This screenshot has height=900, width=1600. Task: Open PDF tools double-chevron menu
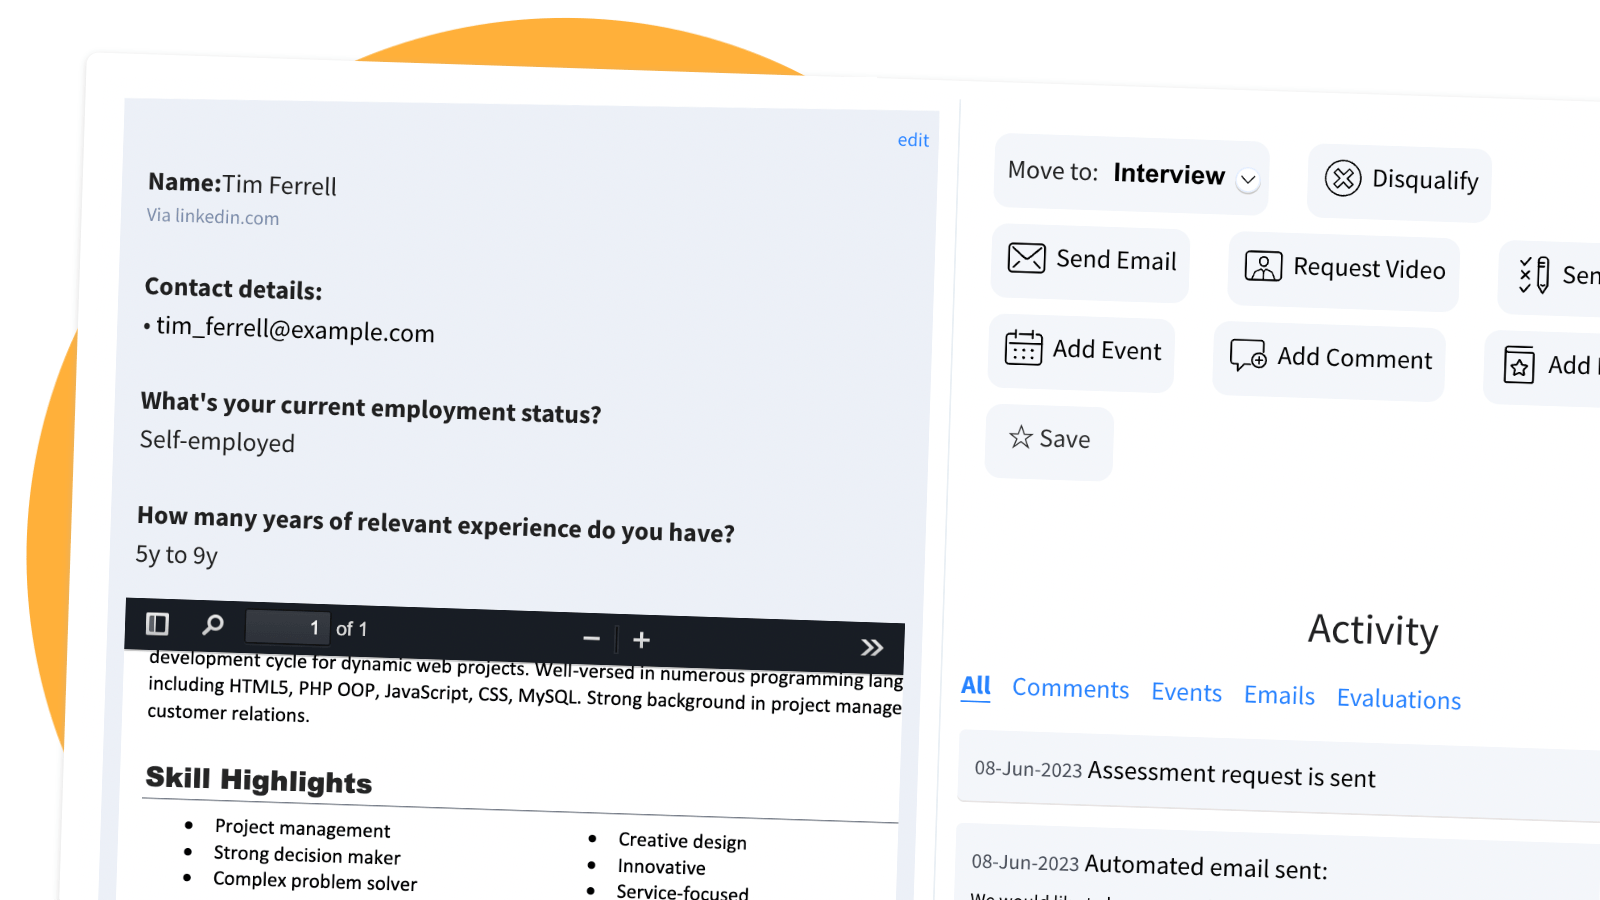coord(872,647)
